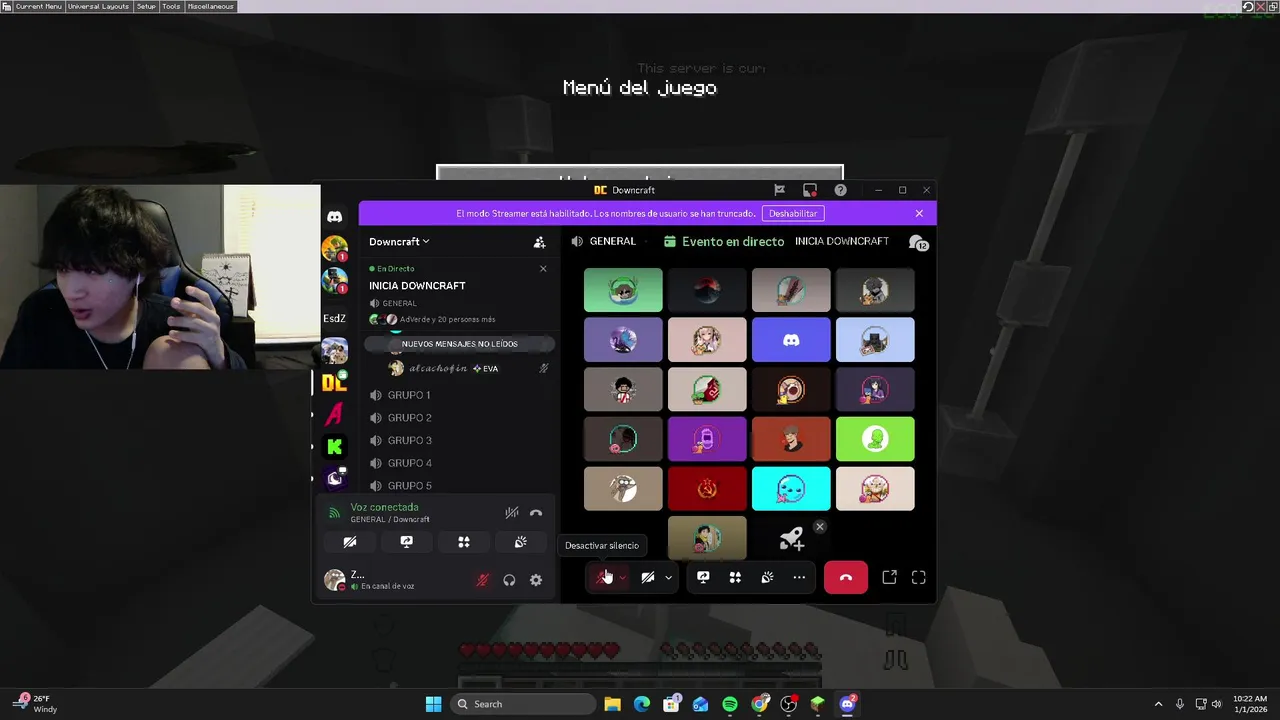Toggle noise suppression in voice panel
Screen dimensions: 1280x720
(x=511, y=513)
